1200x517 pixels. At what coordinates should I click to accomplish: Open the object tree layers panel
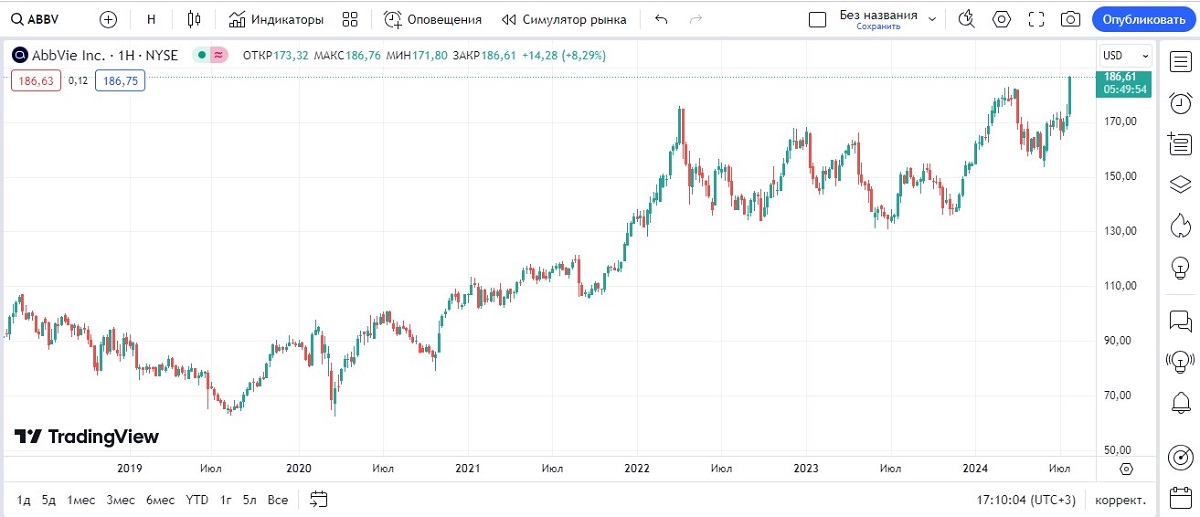pyautogui.click(x=1180, y=184)
